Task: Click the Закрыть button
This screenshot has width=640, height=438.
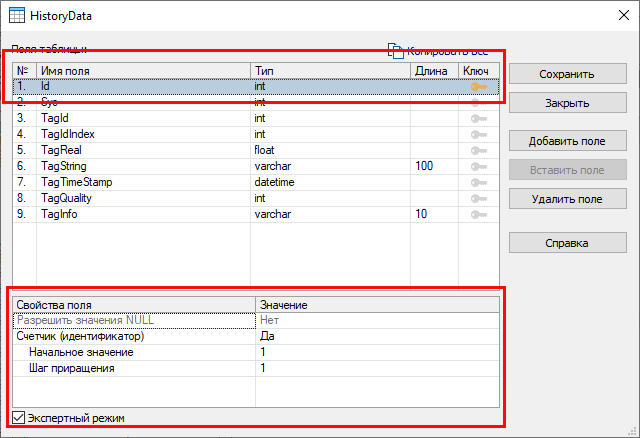Action: [x=567, y=103]
